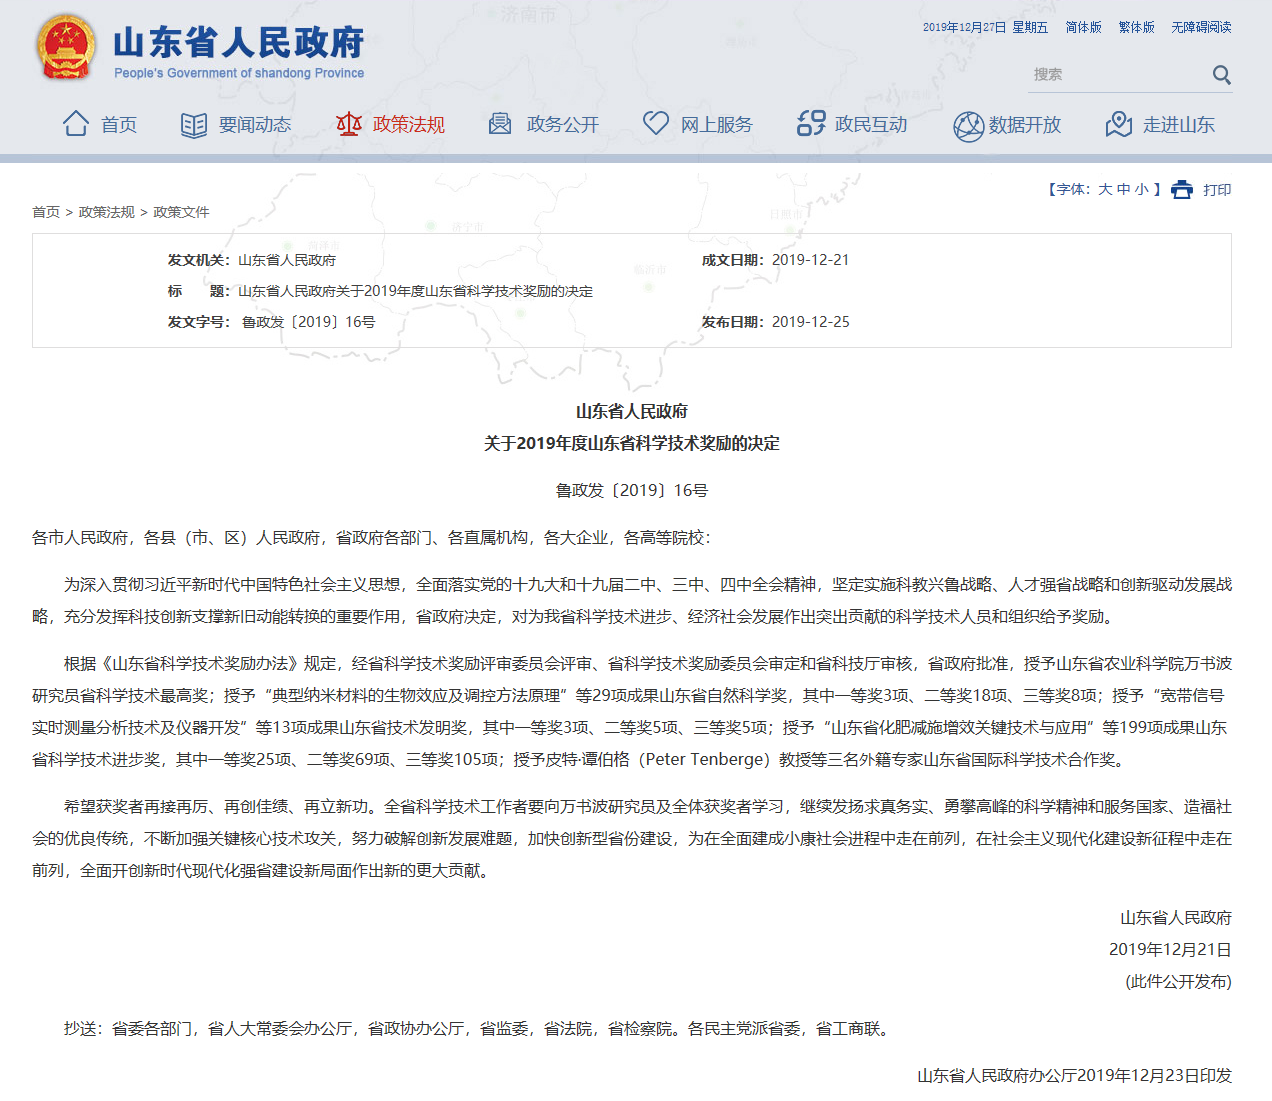Set font size to large 大
1272x1101 pixels.
click(x=1105, y=189)
